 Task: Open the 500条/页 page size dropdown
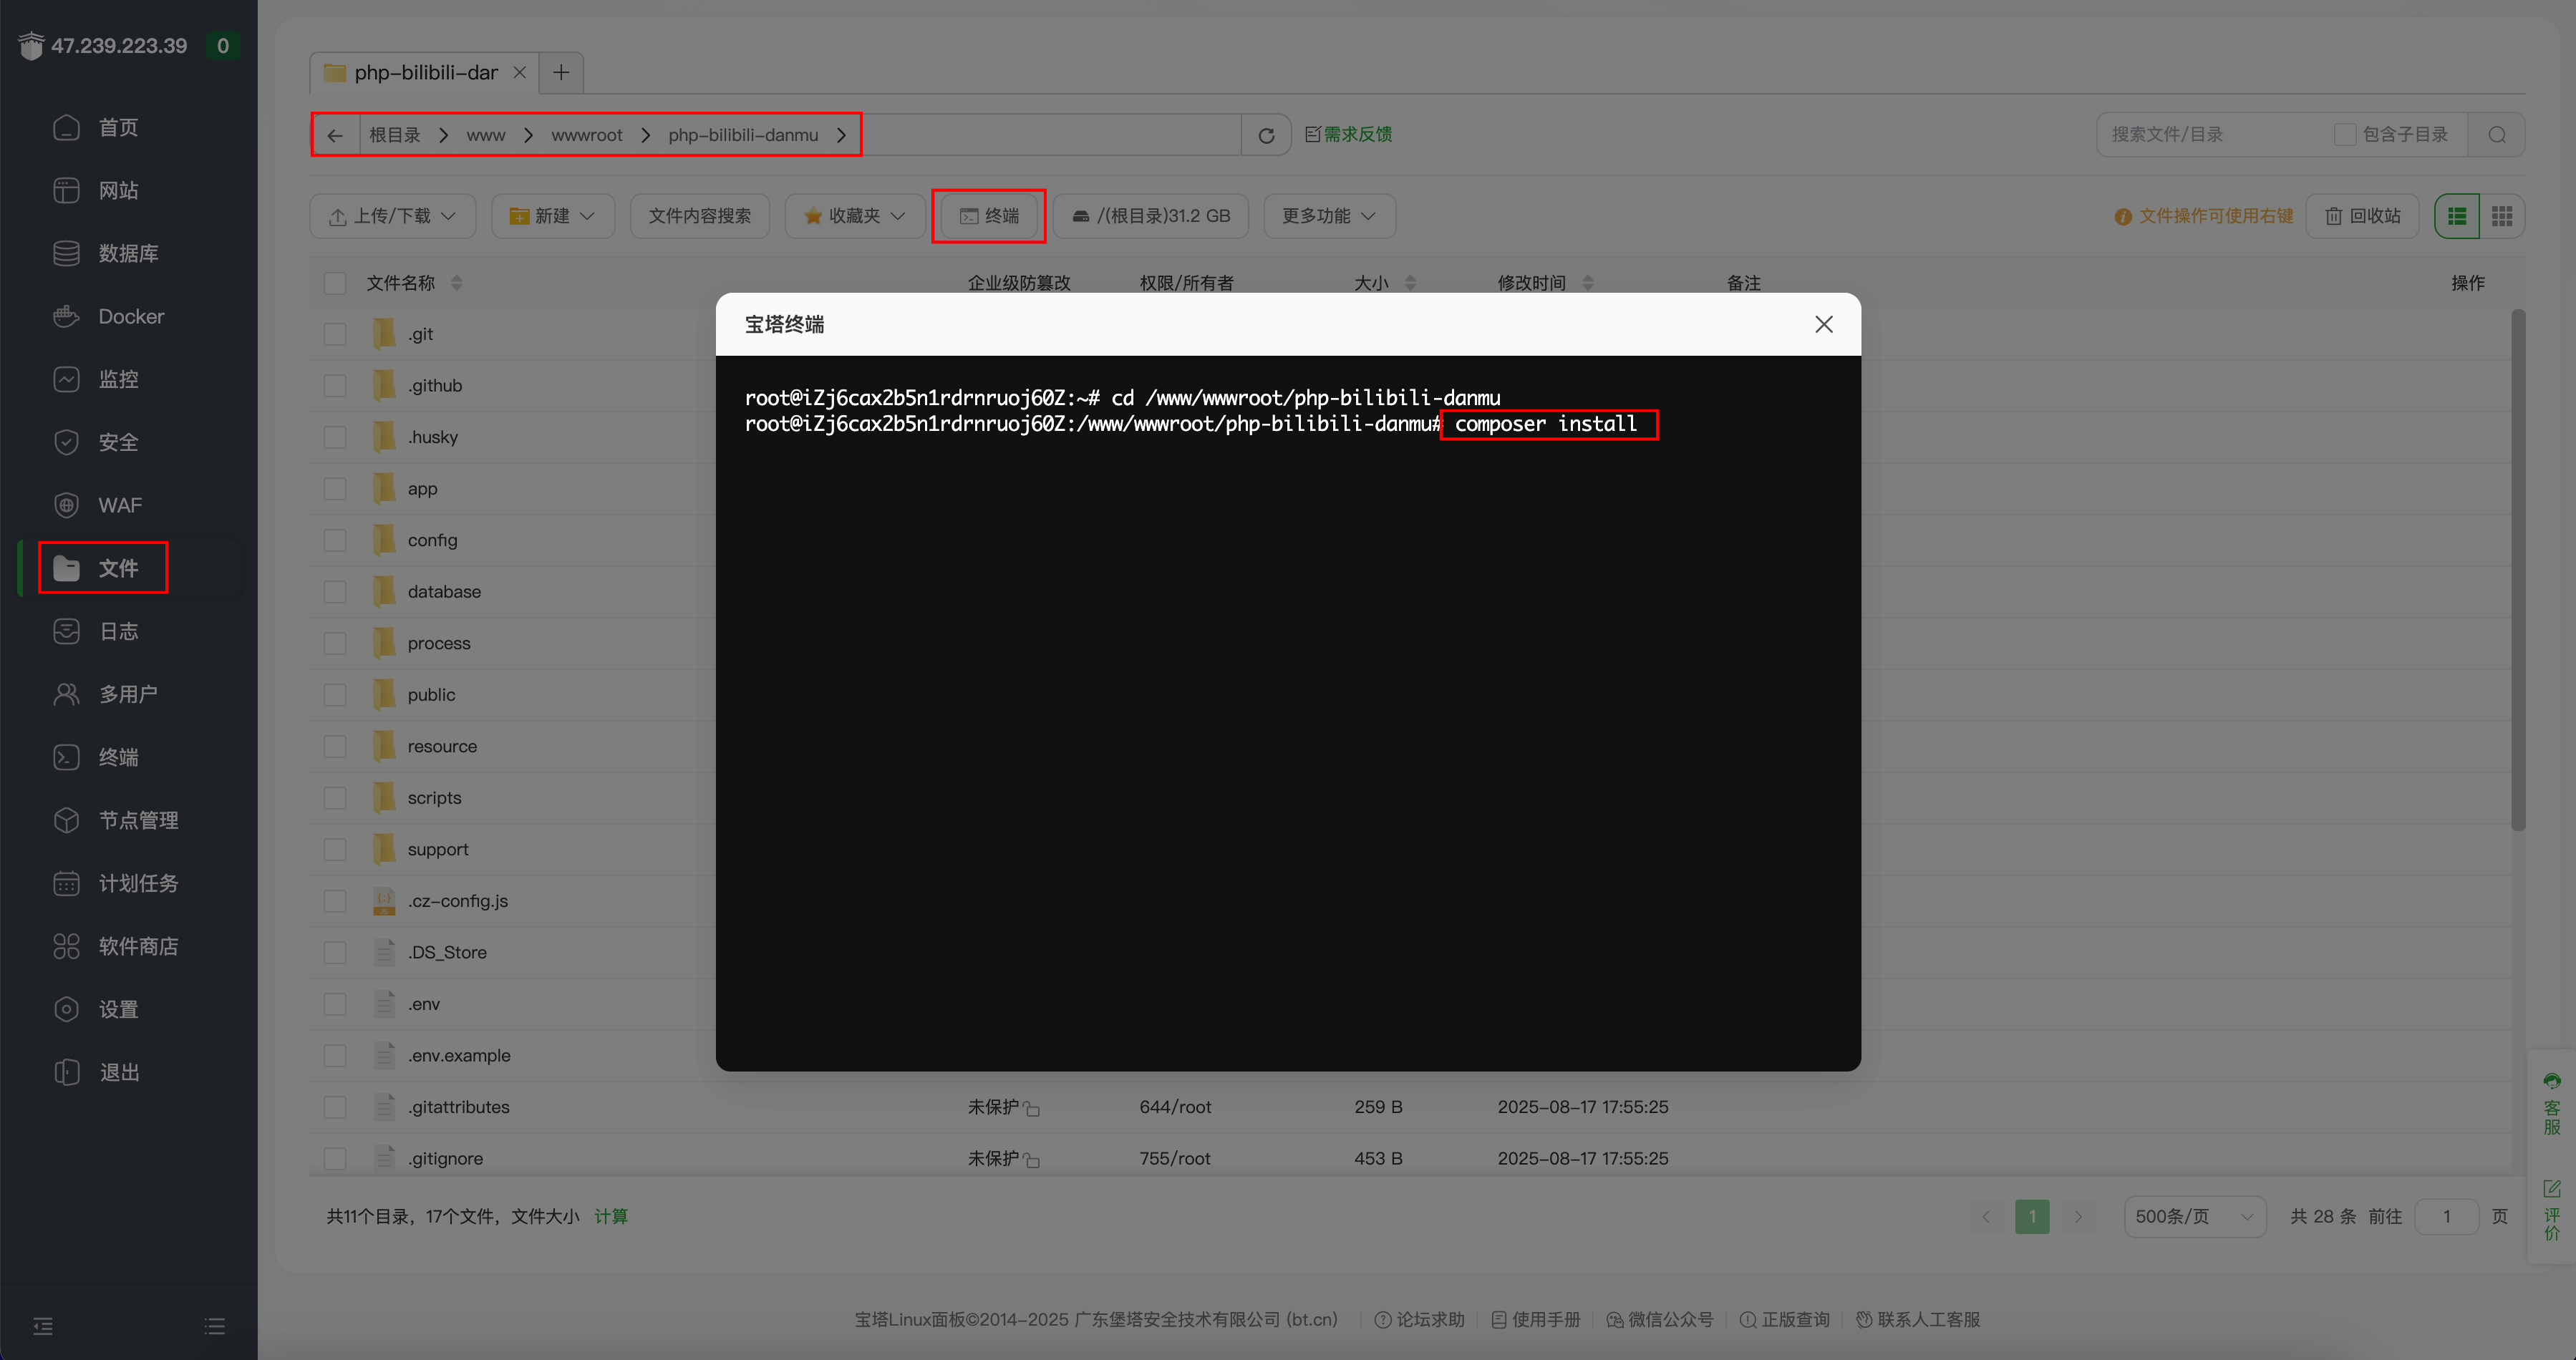tap(2194, 1217)
